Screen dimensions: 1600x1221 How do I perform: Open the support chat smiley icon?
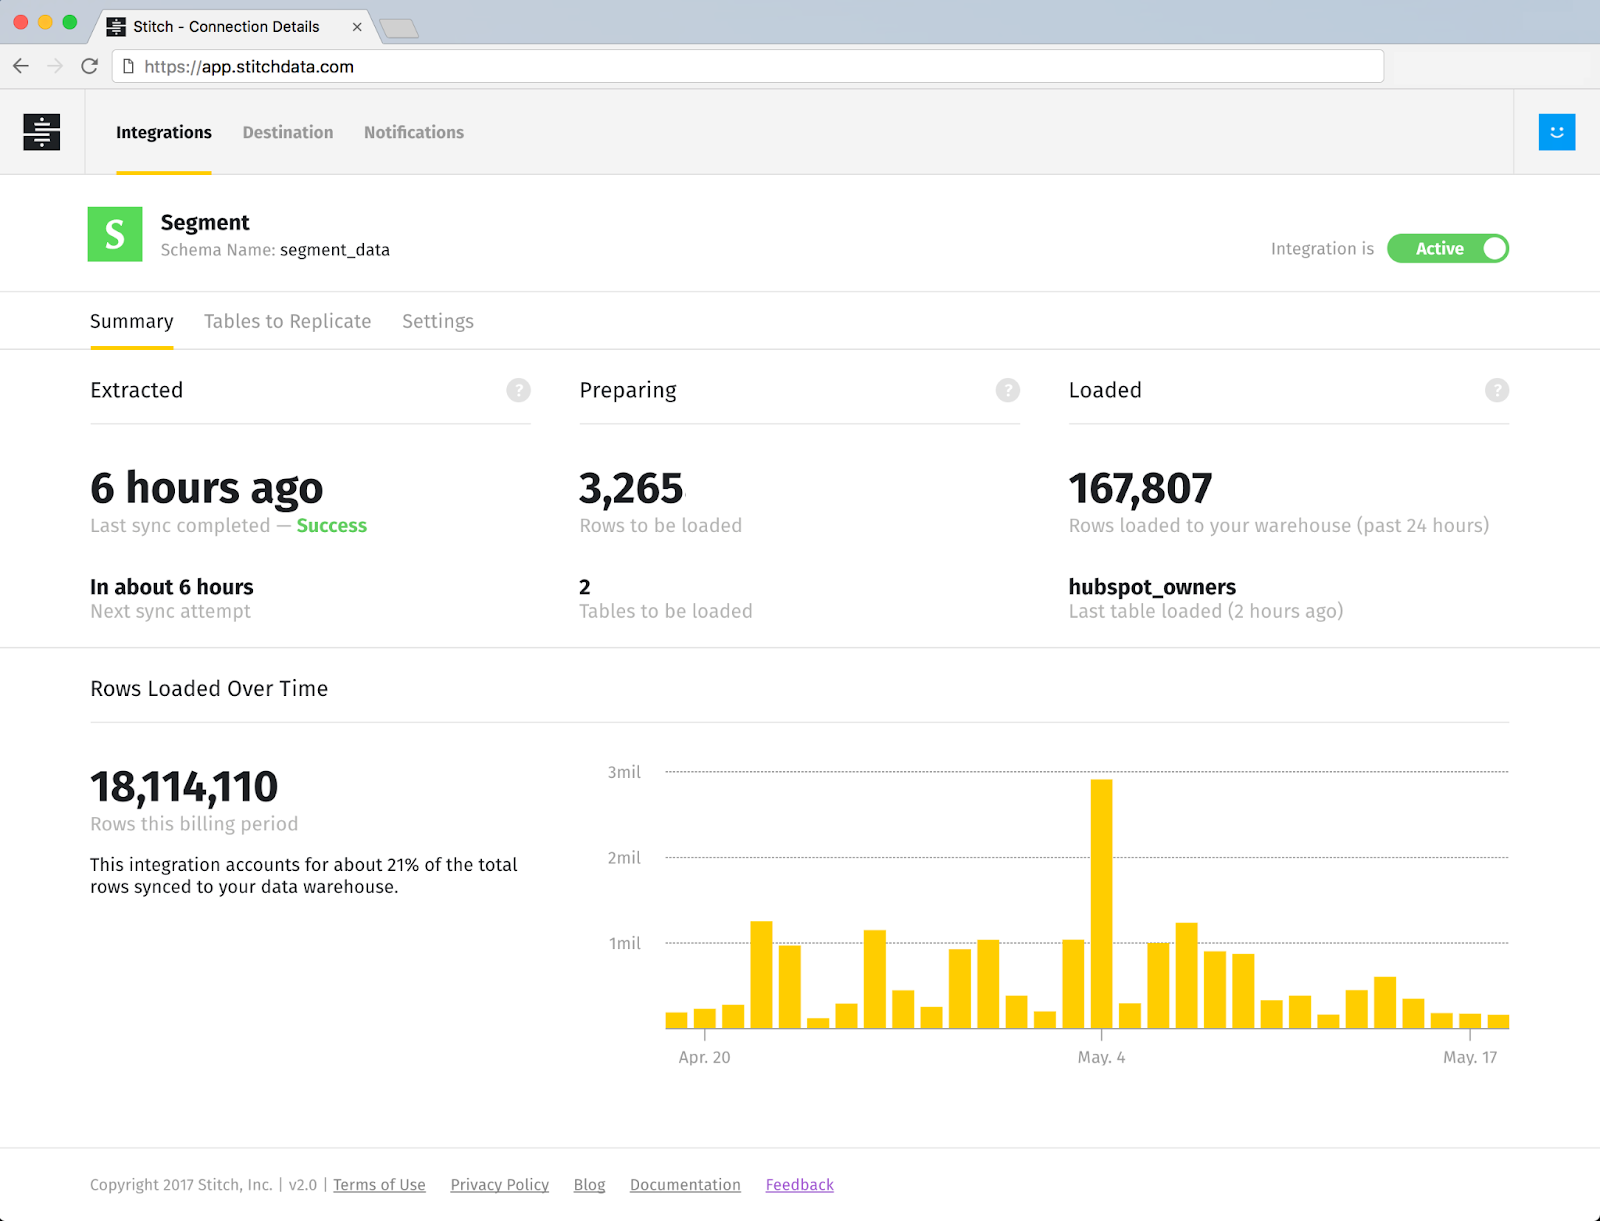pos(1556,131)
